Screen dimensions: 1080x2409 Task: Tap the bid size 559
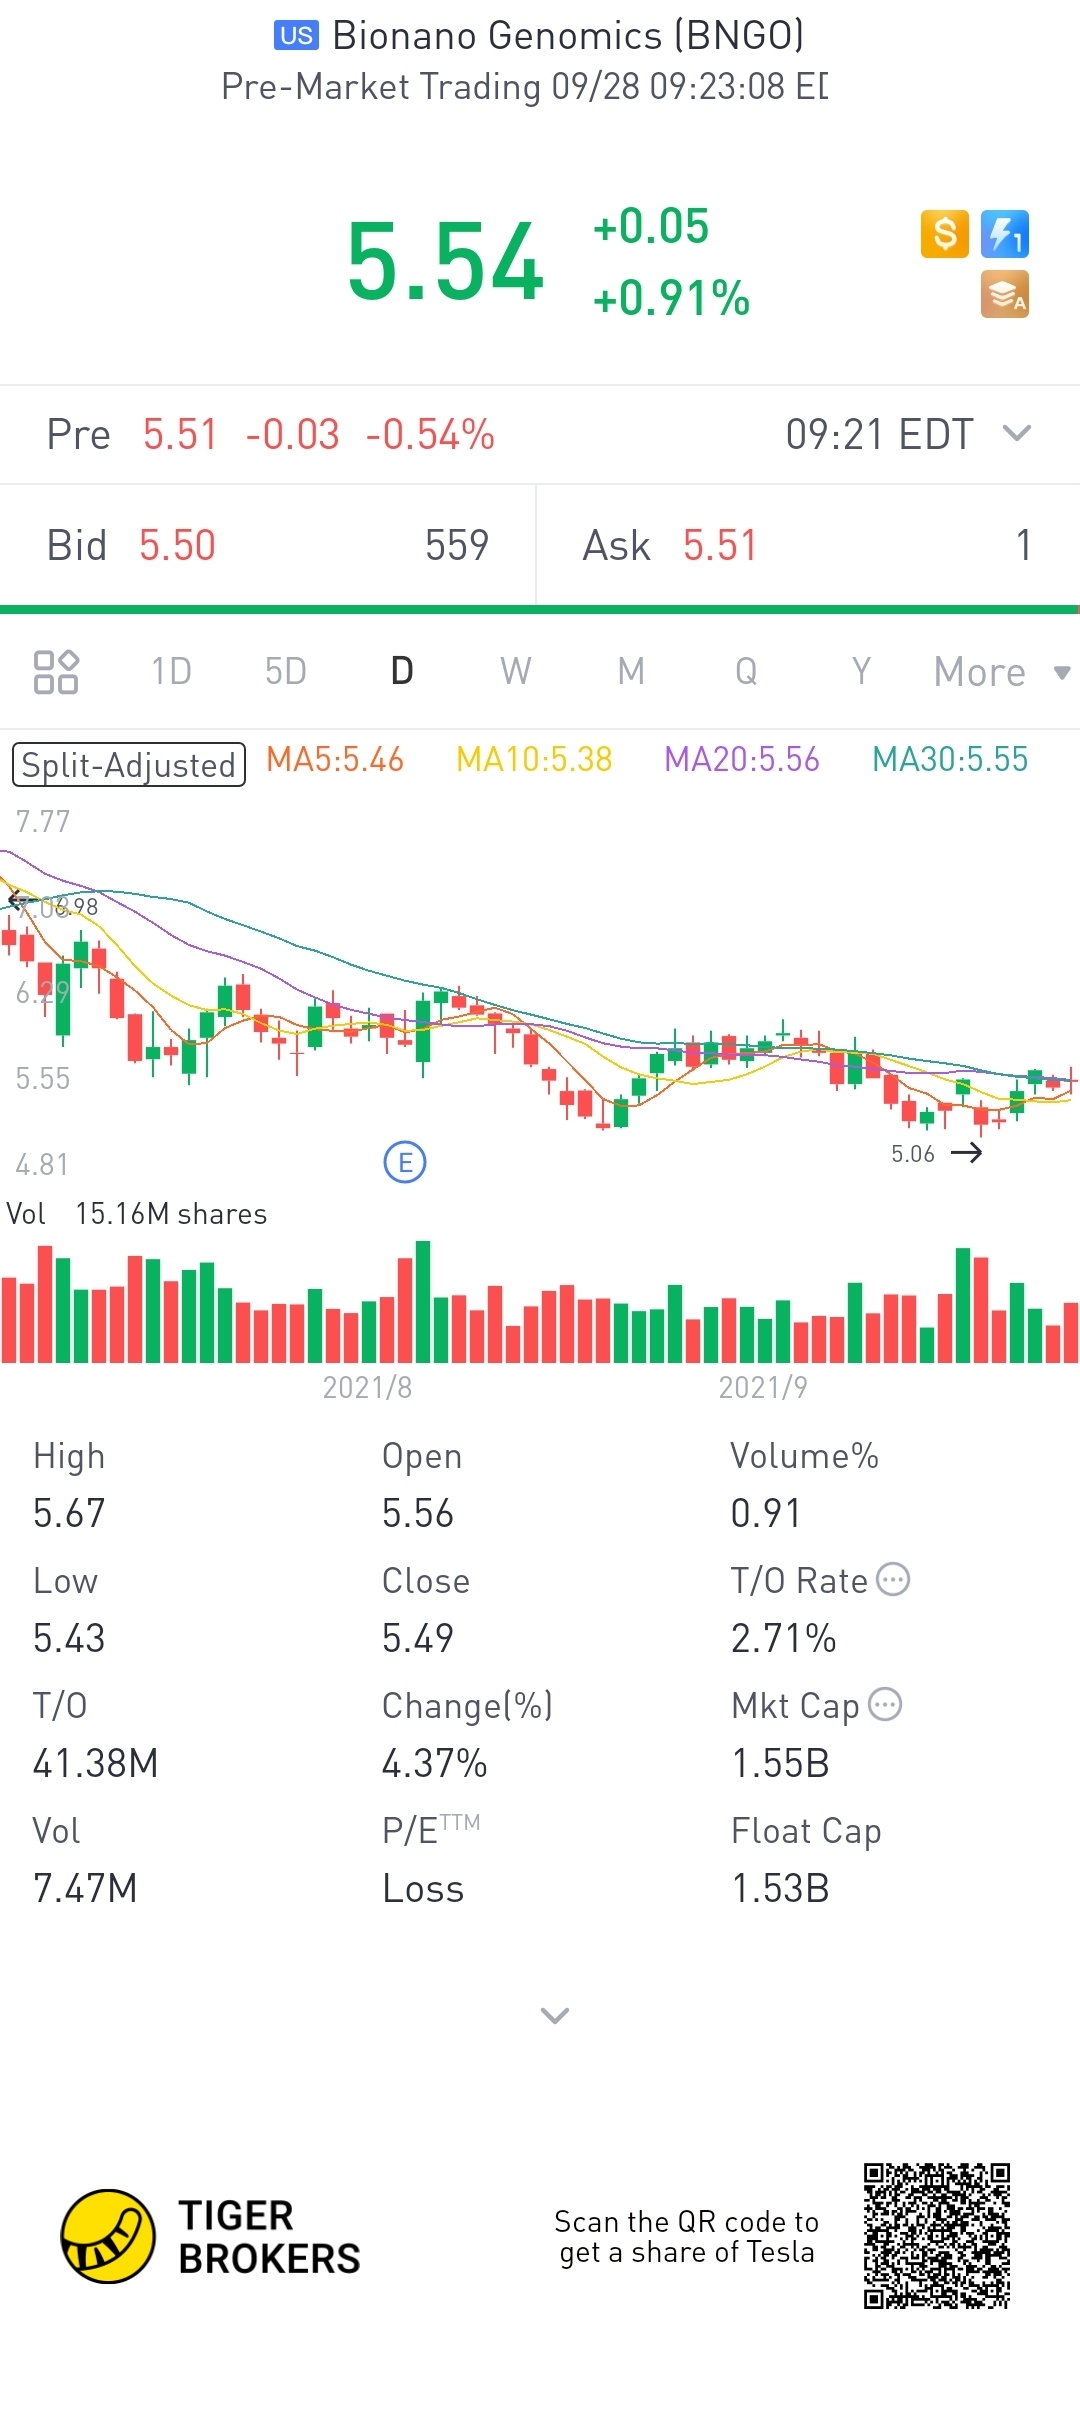point(457,545)
